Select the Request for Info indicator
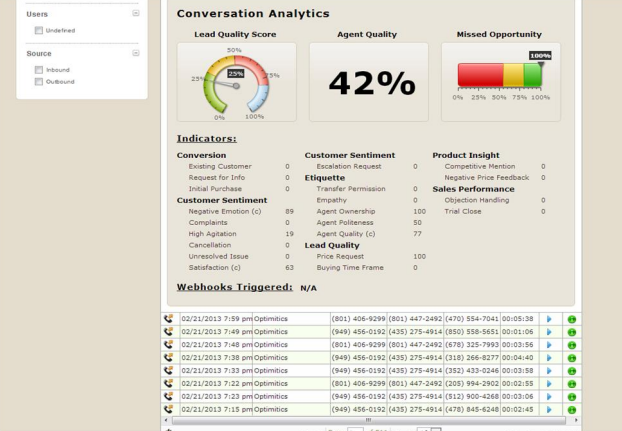This screenshot has width=622, height=431. tap(217, 178)
